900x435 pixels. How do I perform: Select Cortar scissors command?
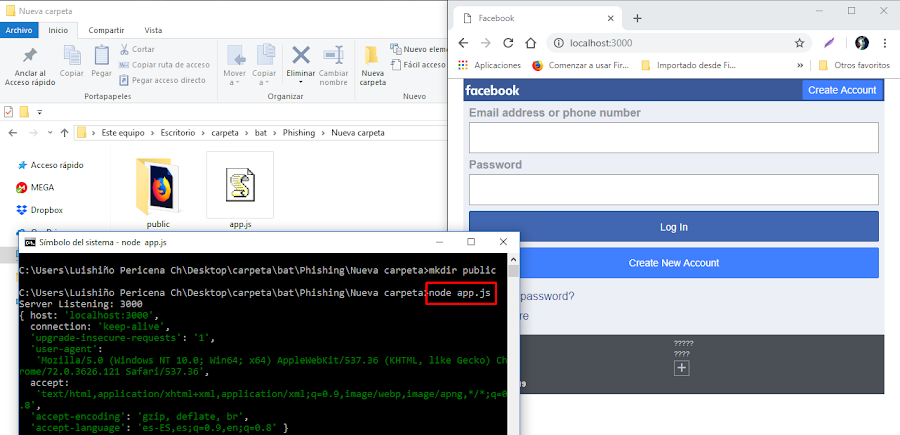[137, 49]
